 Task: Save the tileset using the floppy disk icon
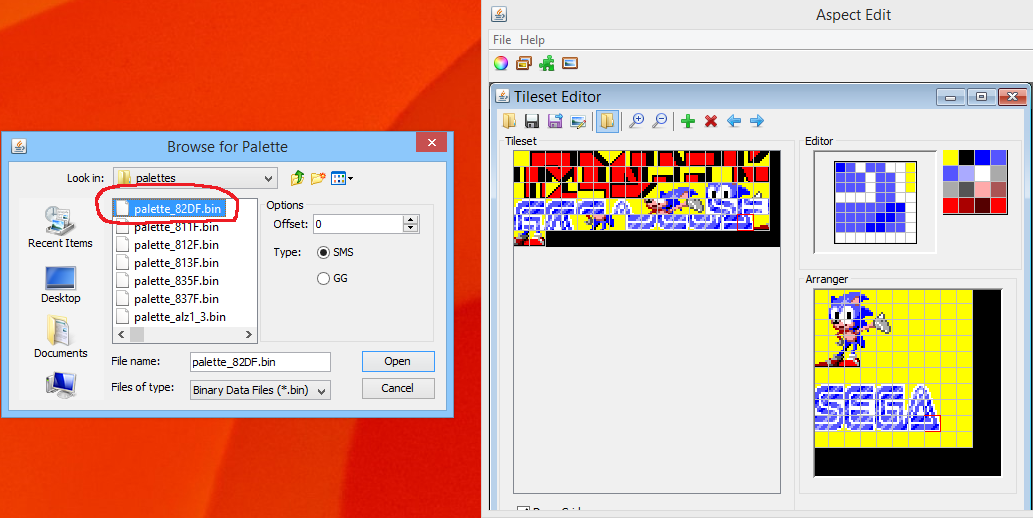click(532, 121)
